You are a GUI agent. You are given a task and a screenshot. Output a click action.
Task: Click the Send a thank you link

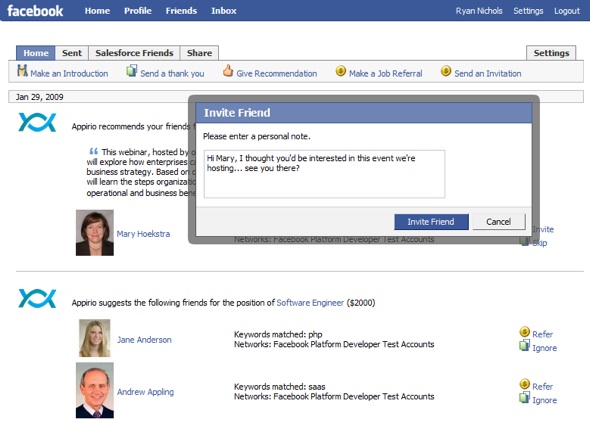(172, 73)
